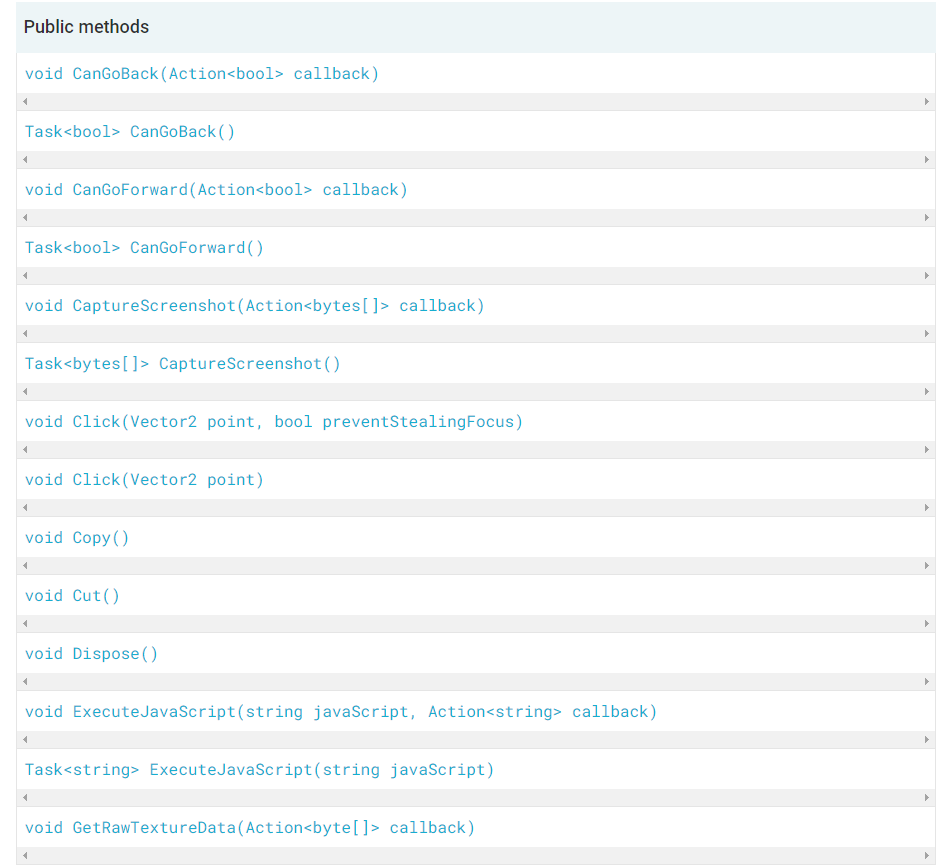The image size is (950, 865).
Task: Click right scroll arrow under CanGoBack(Action<bool> callback)
Action: 926,102
